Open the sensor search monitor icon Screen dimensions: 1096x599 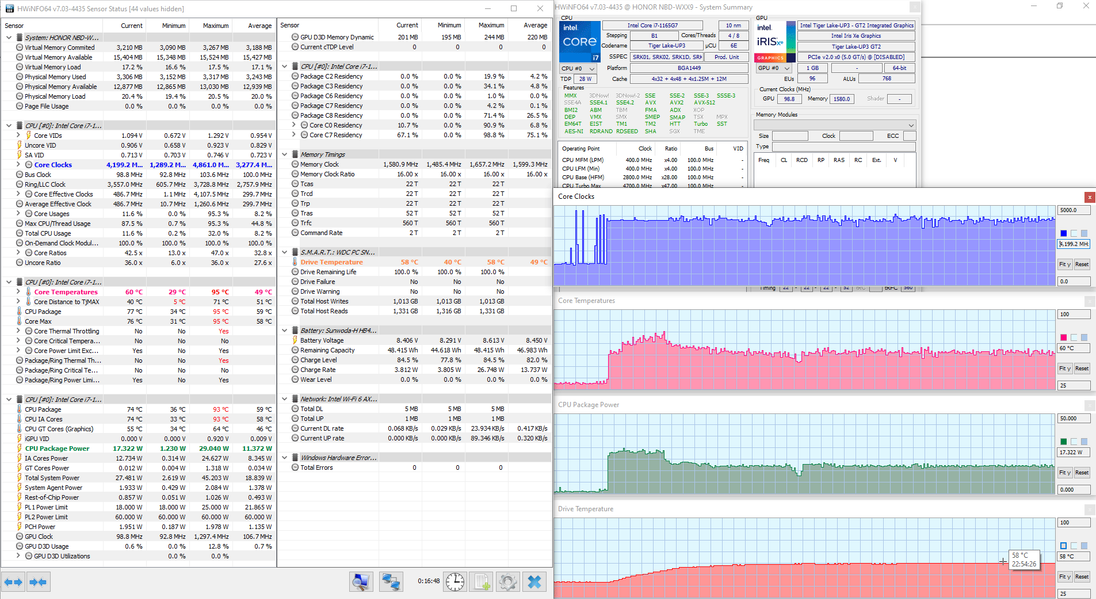(x=361, y=581)
